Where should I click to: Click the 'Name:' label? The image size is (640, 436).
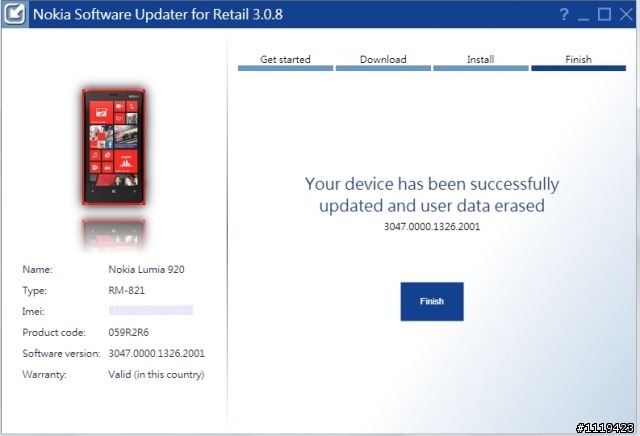click(37, 269)
